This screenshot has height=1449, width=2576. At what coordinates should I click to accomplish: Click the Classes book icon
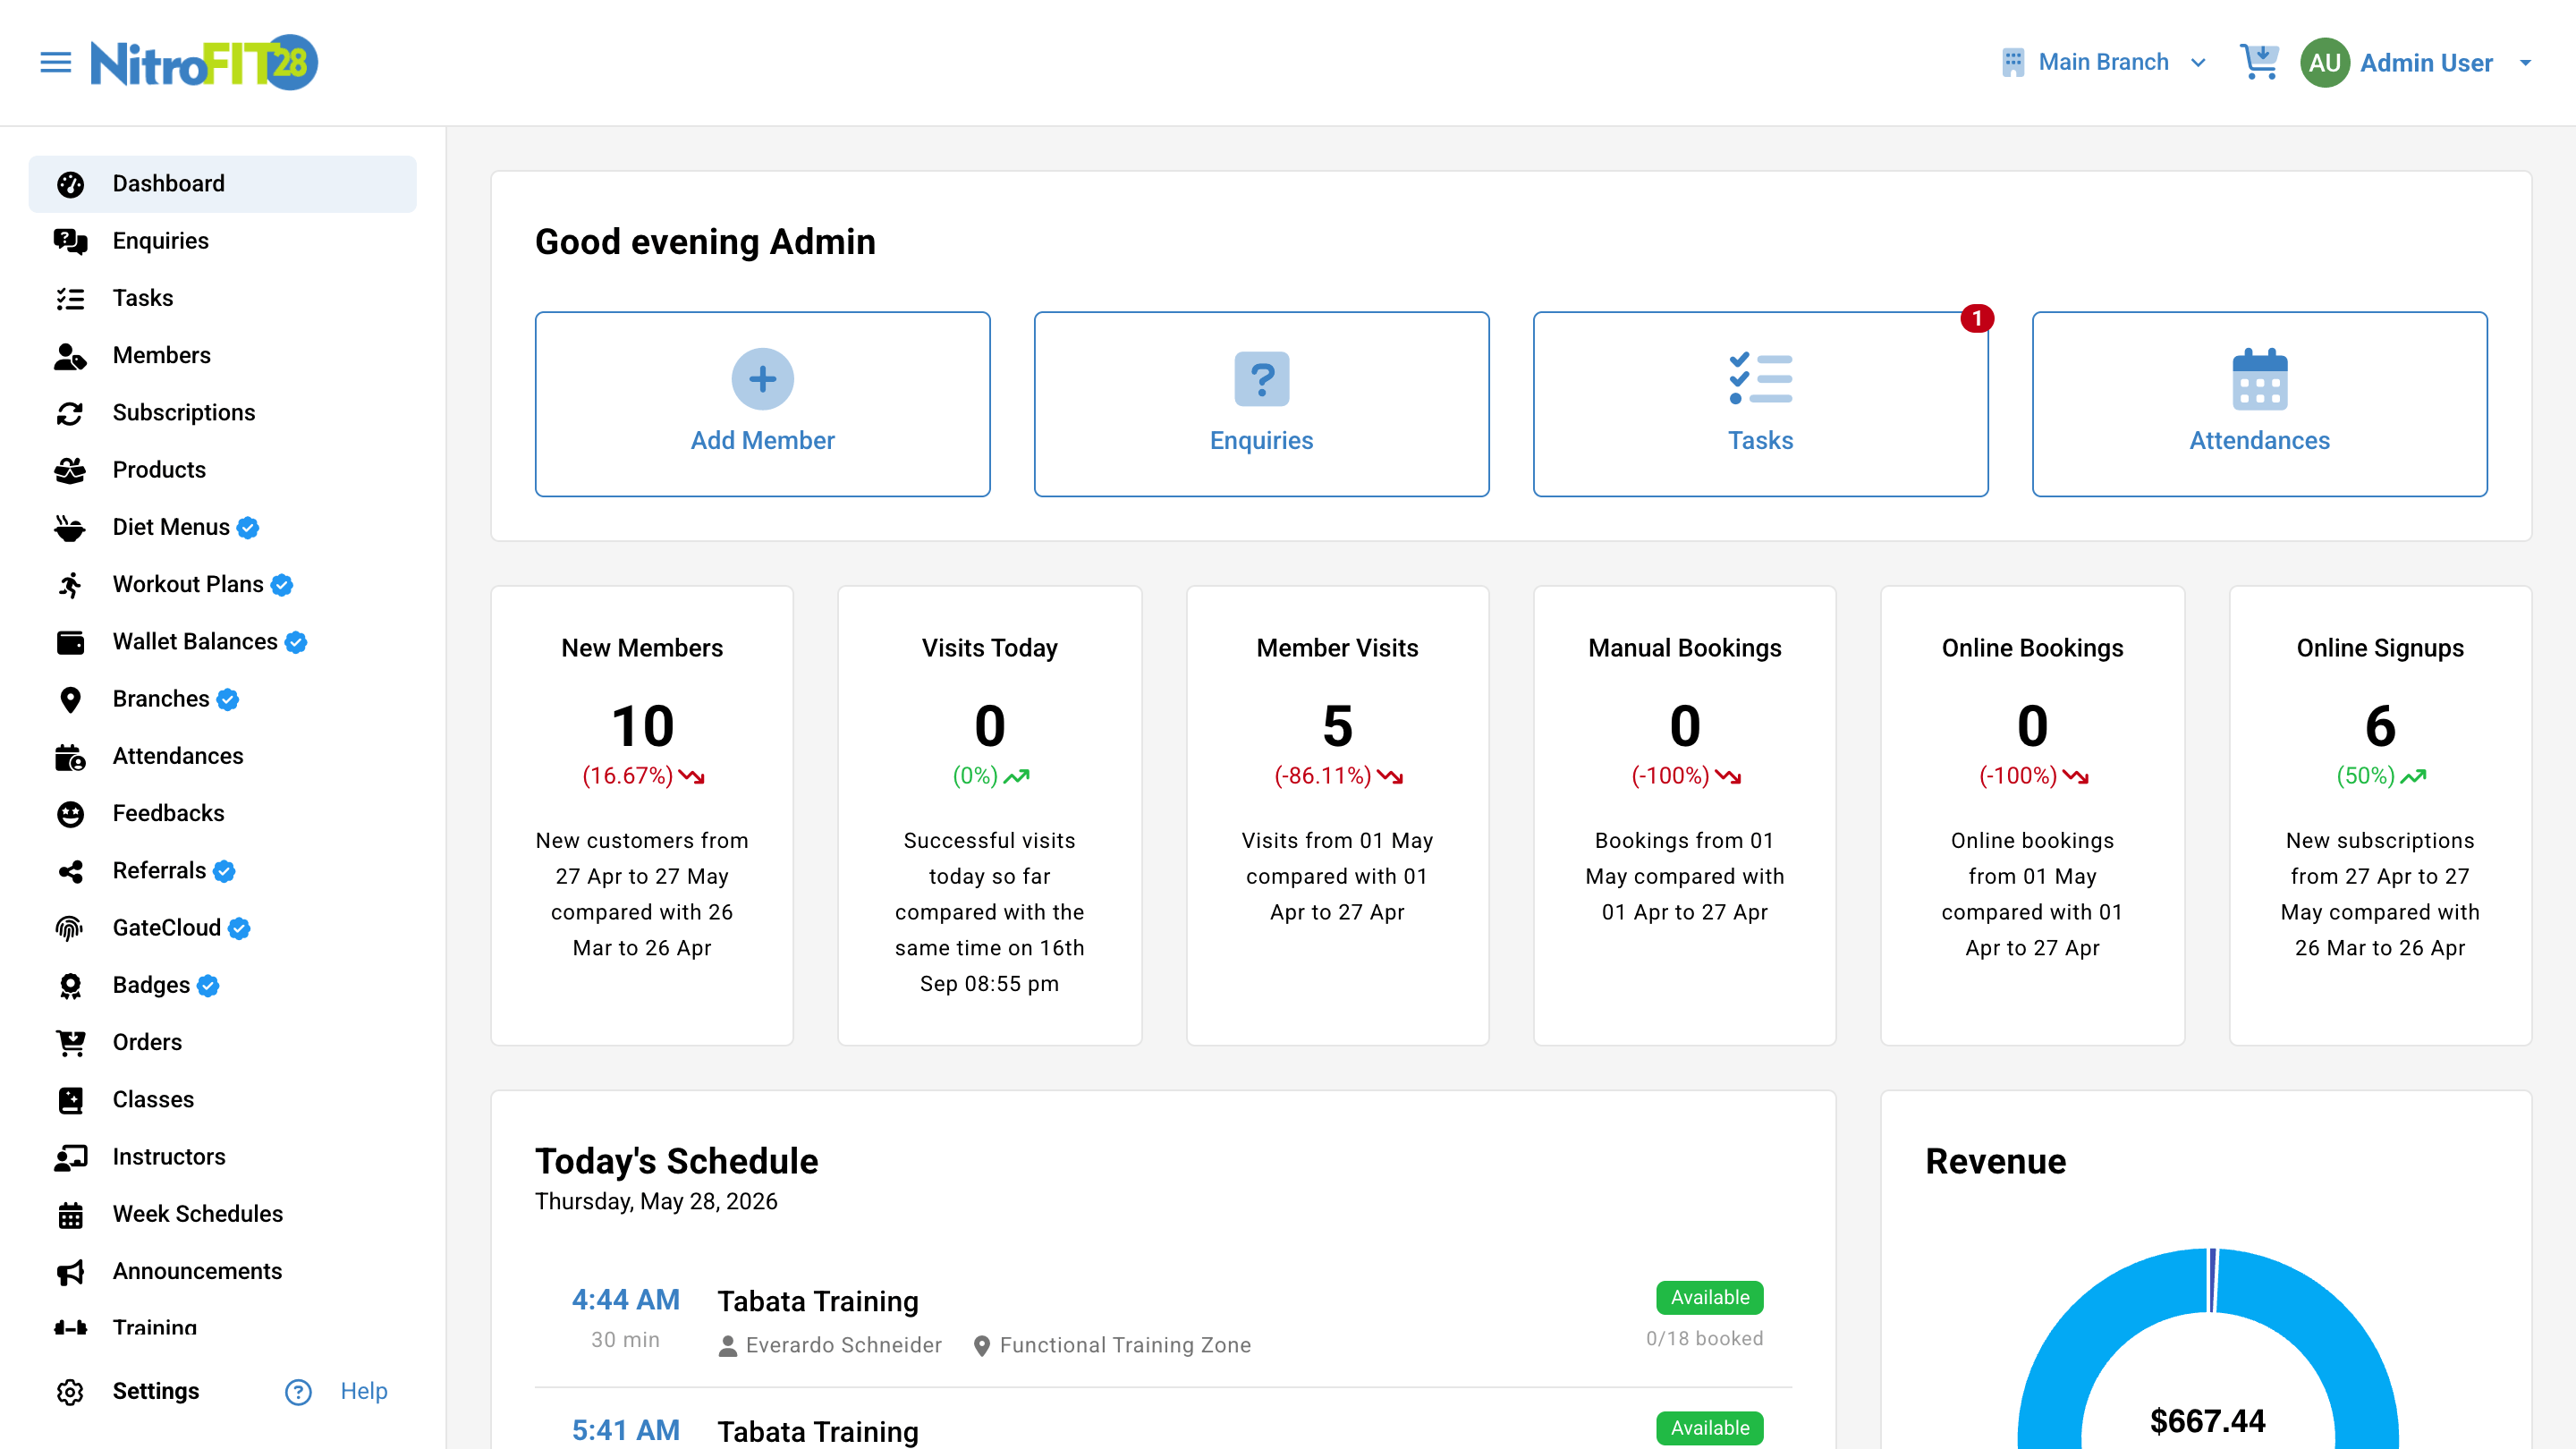coord(70,1100)
